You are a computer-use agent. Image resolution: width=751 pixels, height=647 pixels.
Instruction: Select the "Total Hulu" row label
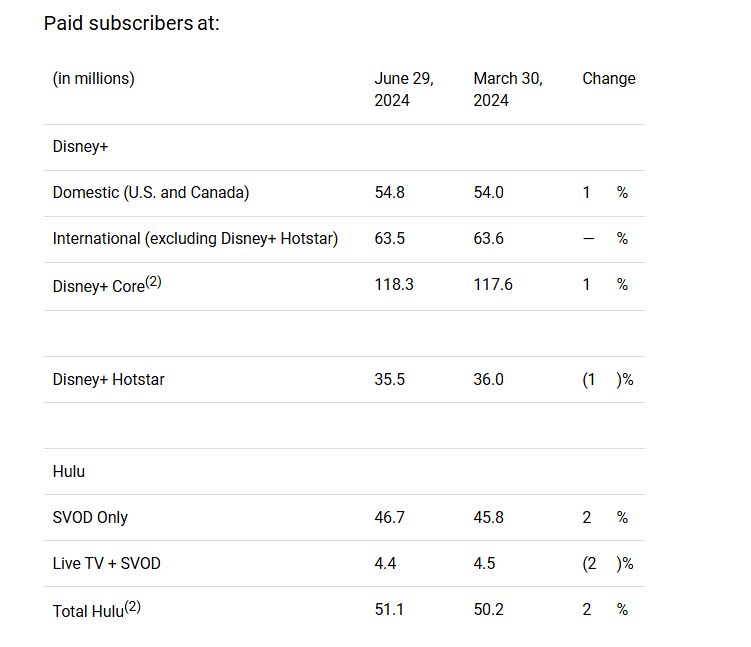[x=96, y=610]
